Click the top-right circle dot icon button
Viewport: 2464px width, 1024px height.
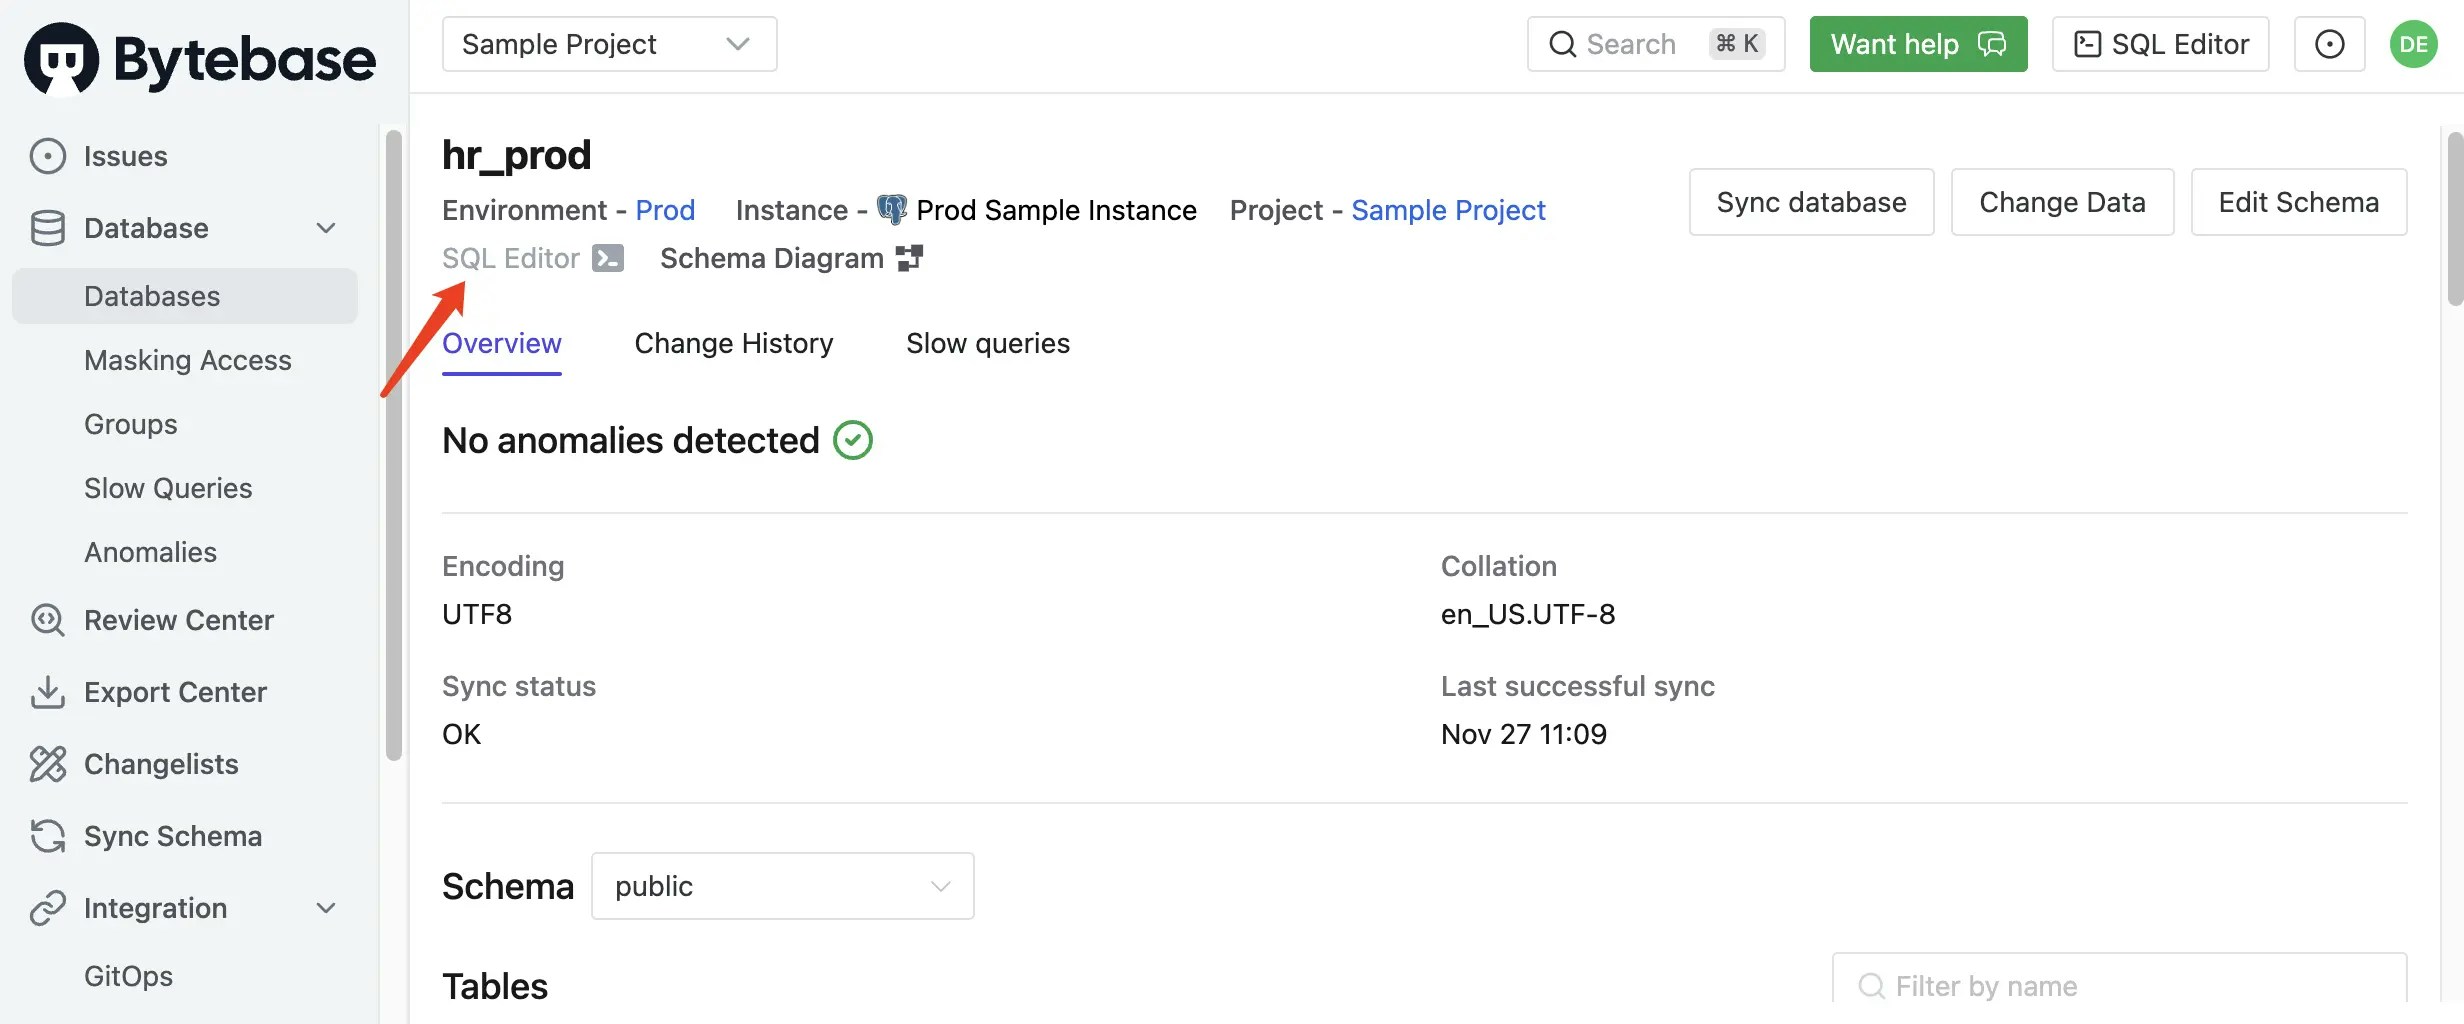[x=2329, y=44]
